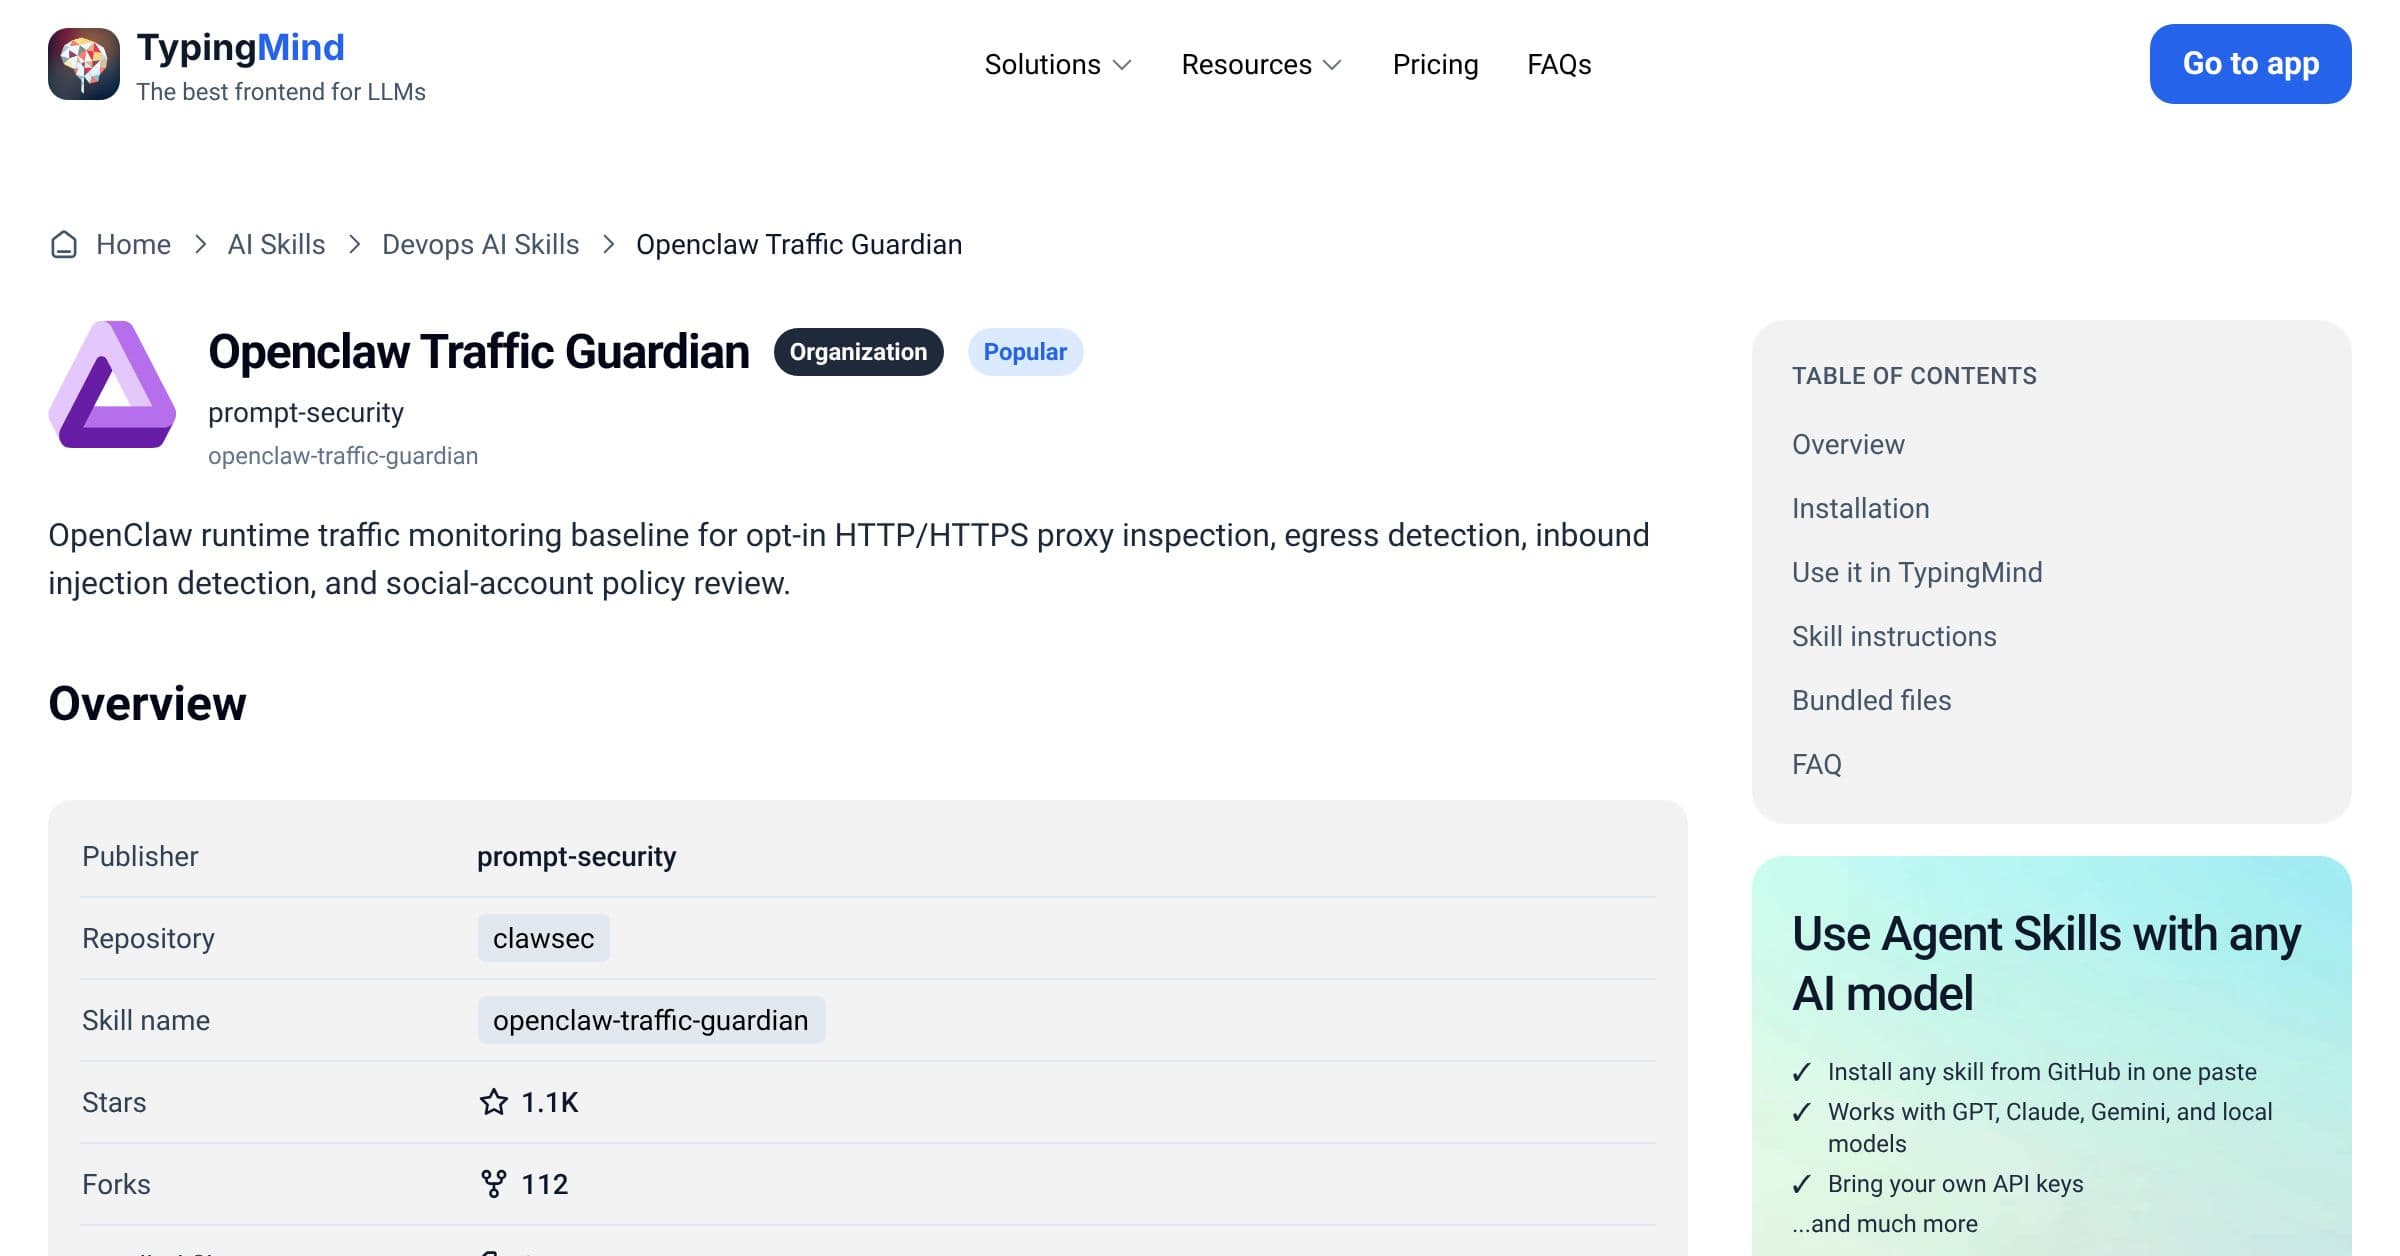Click the 112 forks value
Screen dimensions: 2400x1256
click(x=544, y=1184)
